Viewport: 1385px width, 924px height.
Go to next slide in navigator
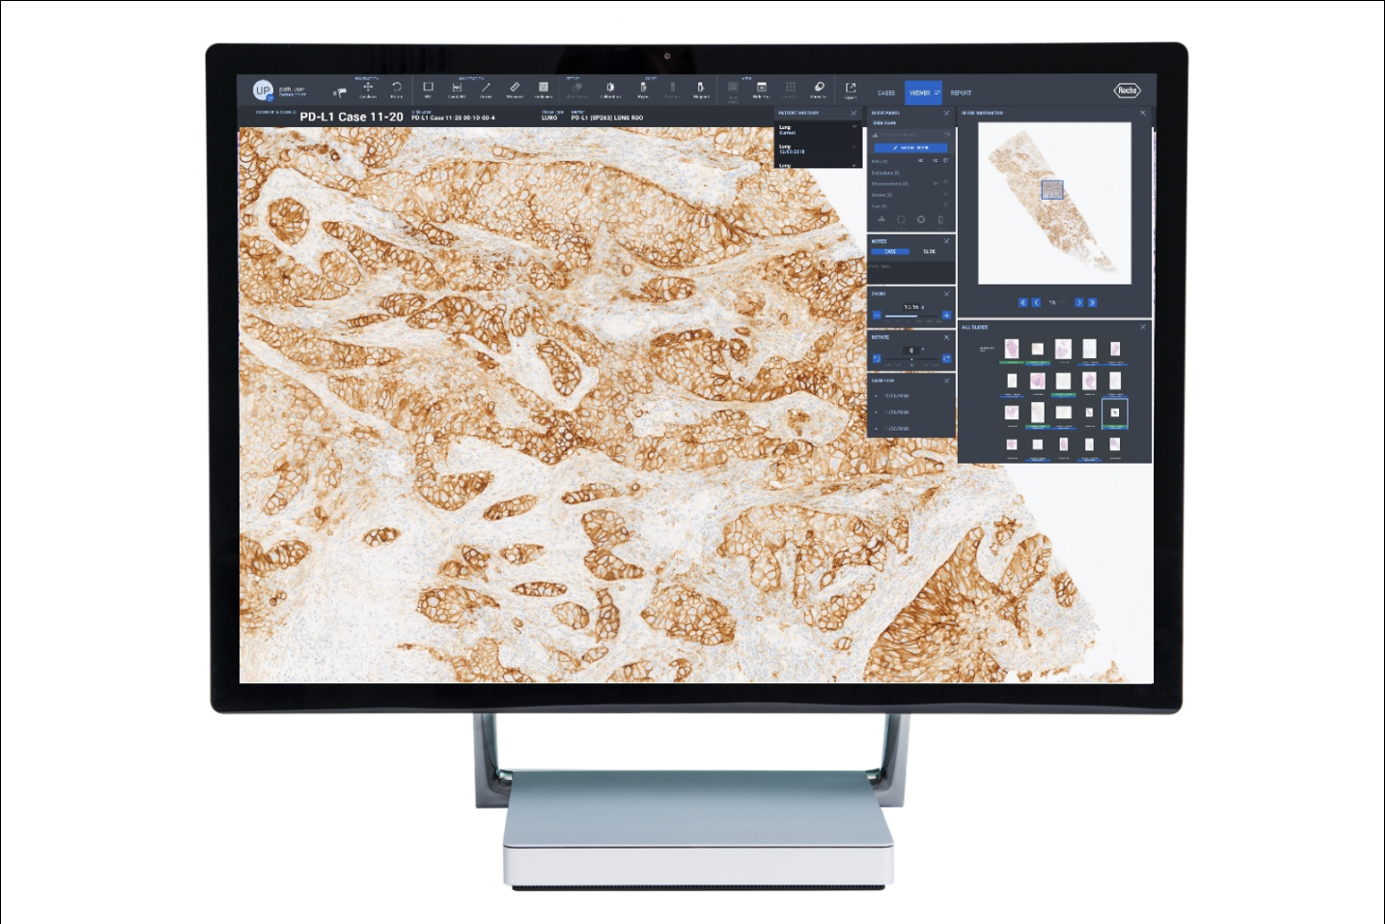1079,302
